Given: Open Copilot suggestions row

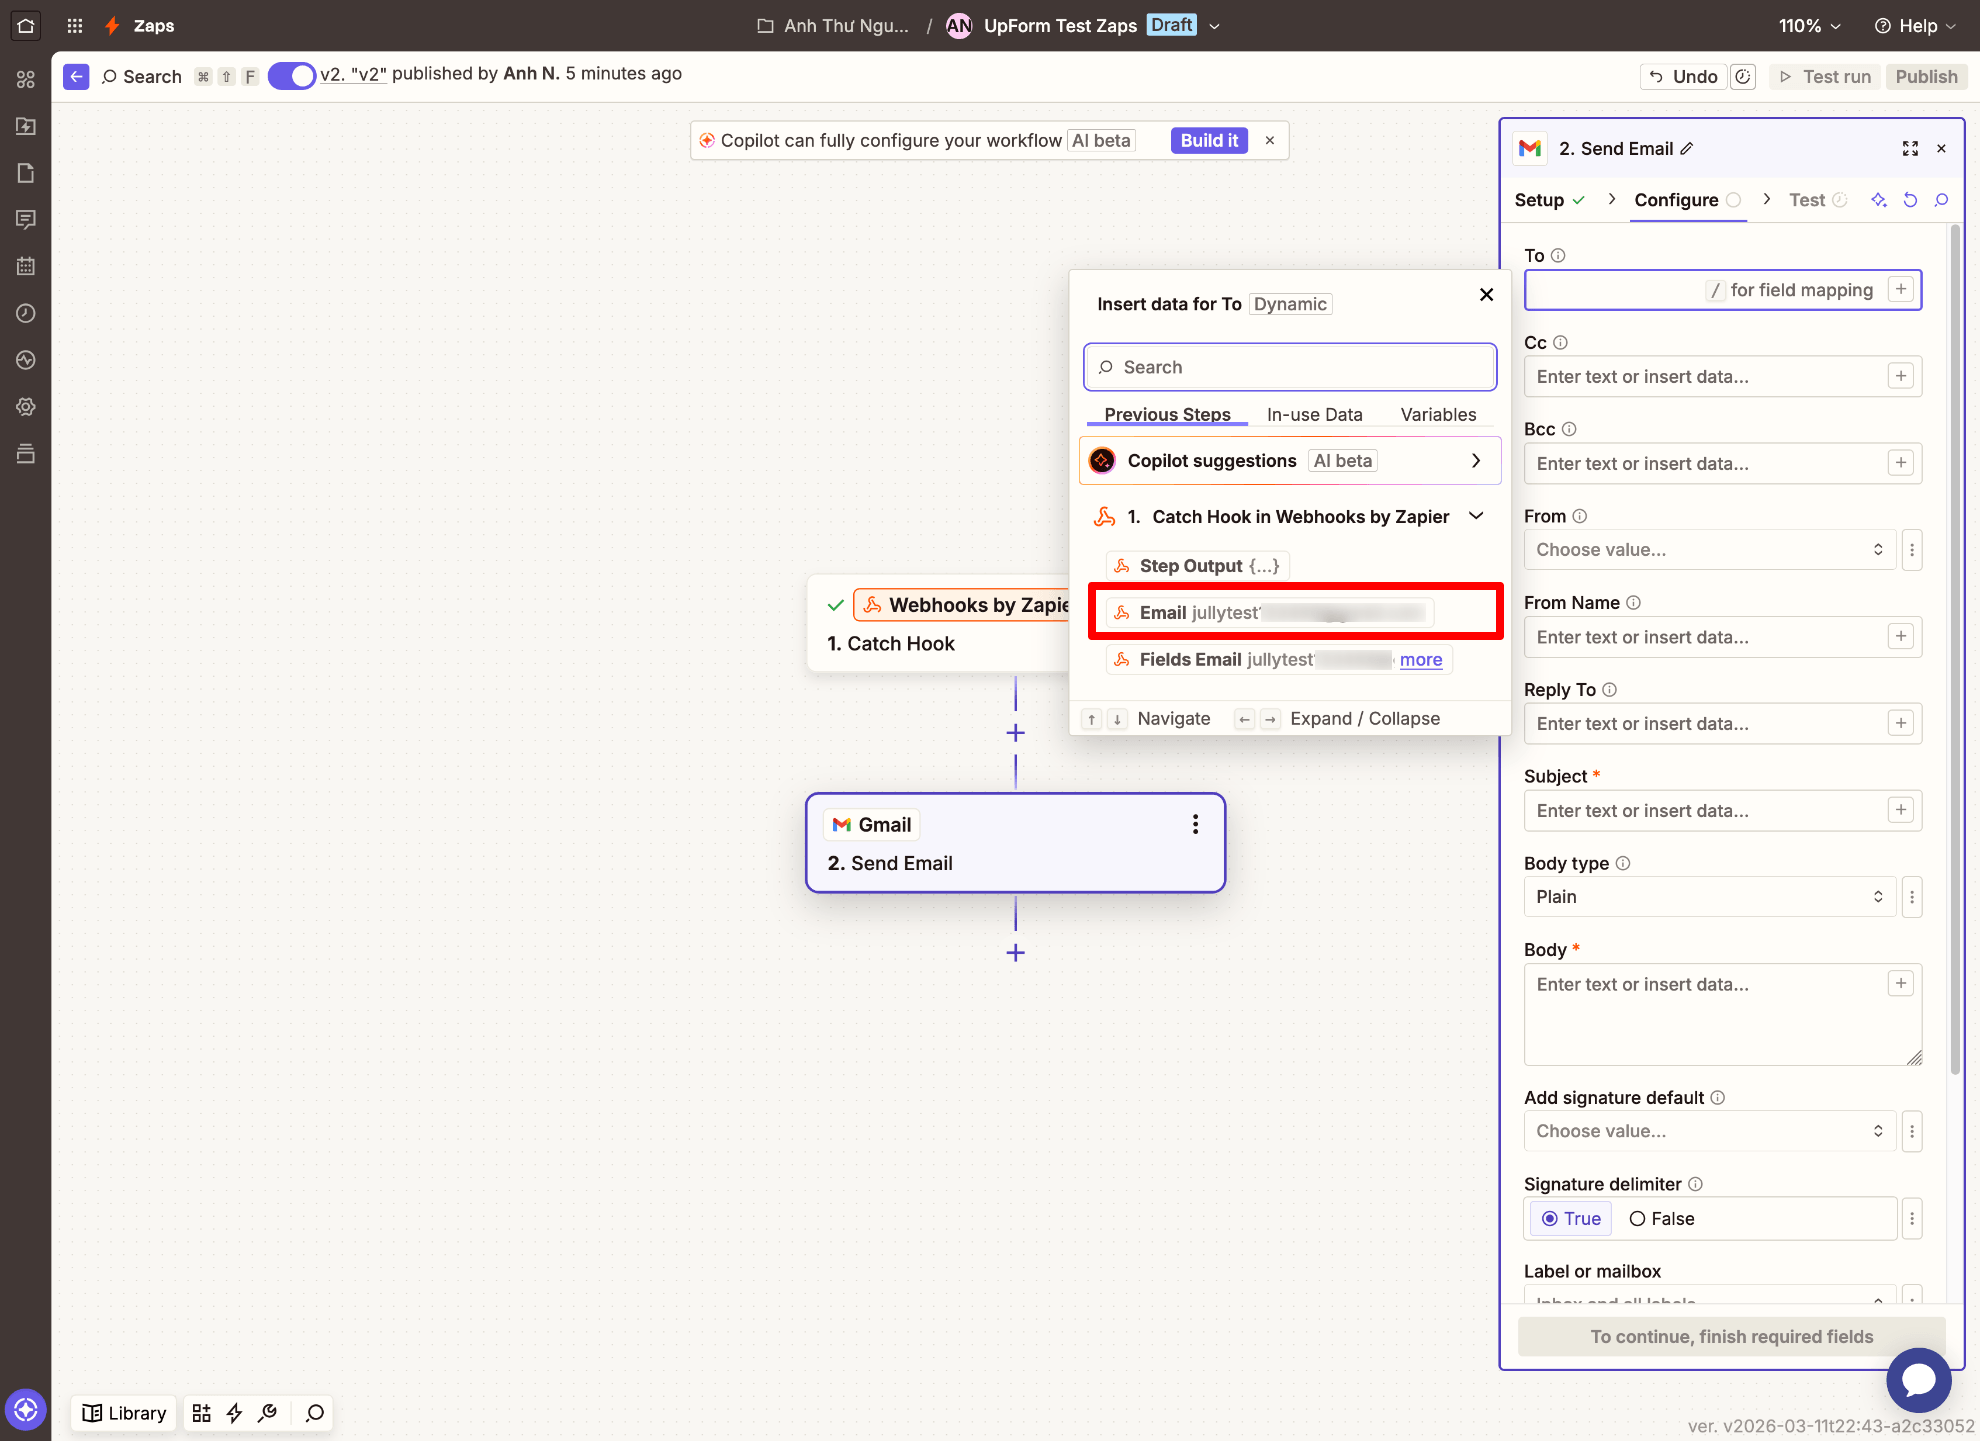Looking at the screenshot, I should (x=1290, y=461).
